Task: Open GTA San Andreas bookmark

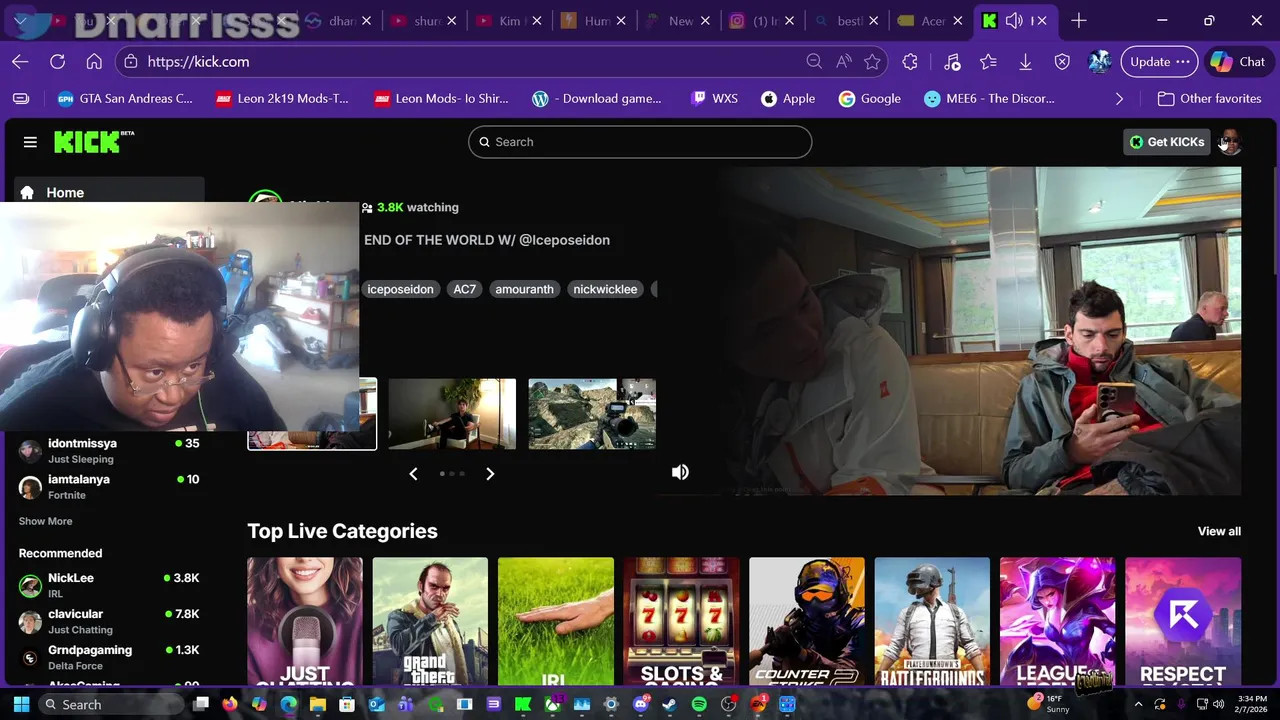Action: (125, 98)
